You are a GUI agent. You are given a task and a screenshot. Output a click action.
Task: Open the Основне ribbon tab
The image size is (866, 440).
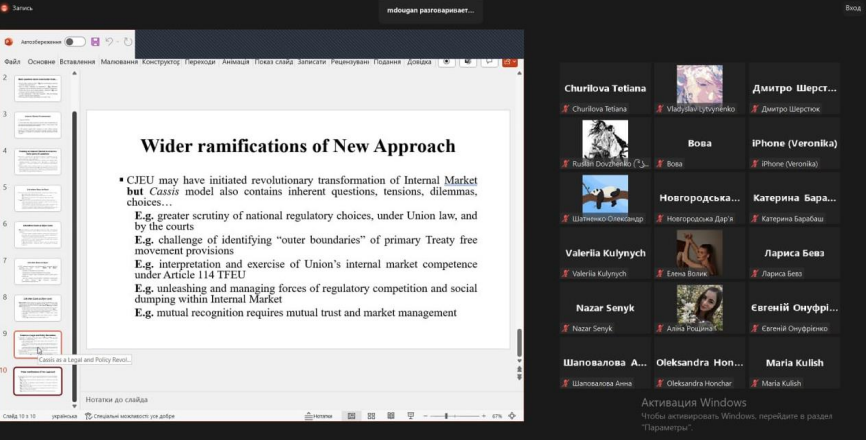[41, 62]
